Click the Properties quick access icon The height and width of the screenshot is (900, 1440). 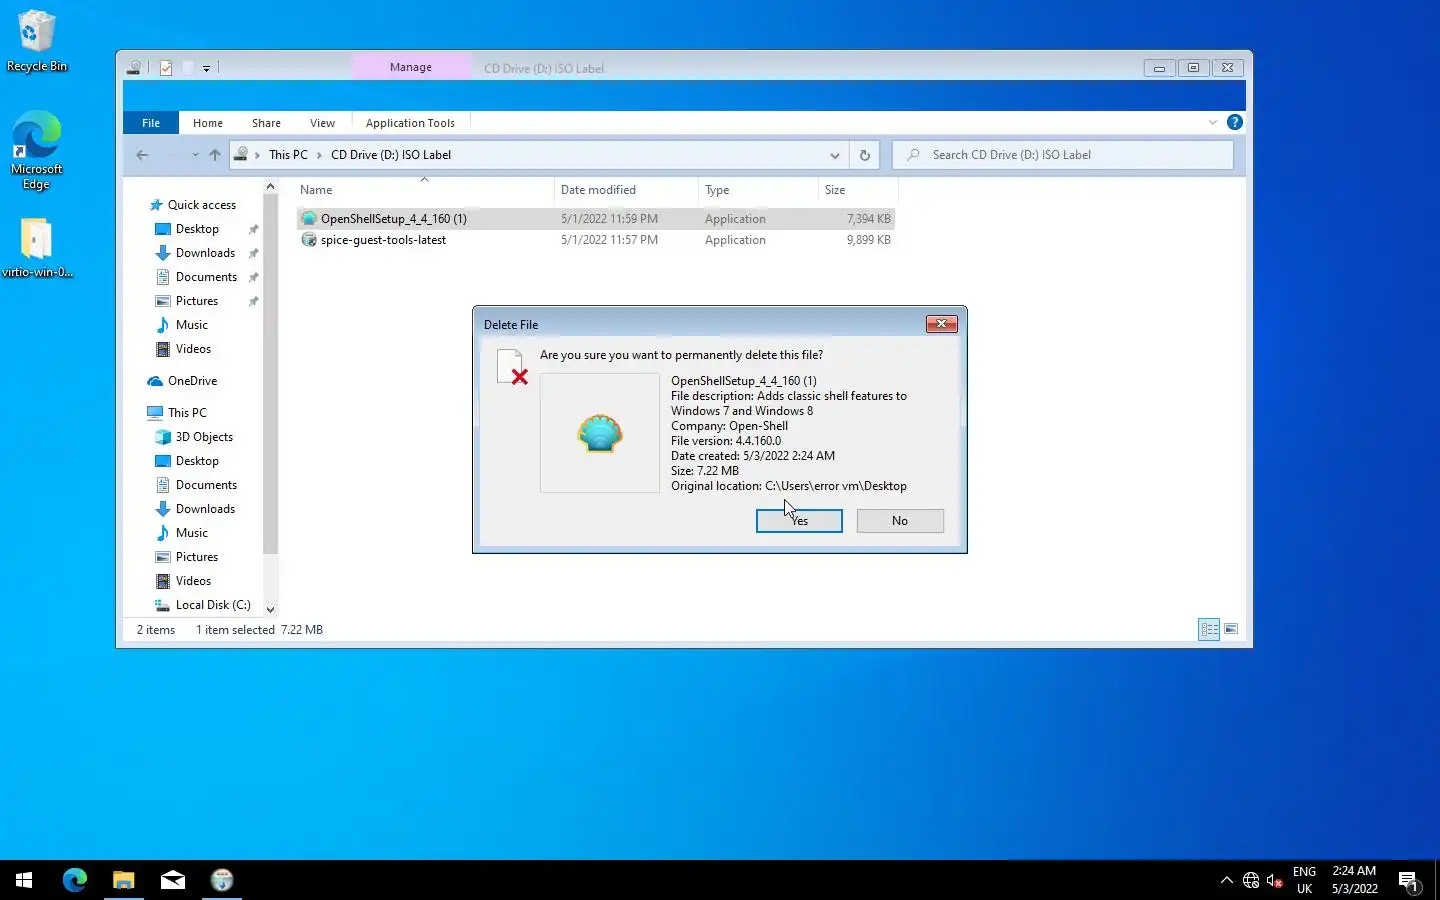click(166, 68)
